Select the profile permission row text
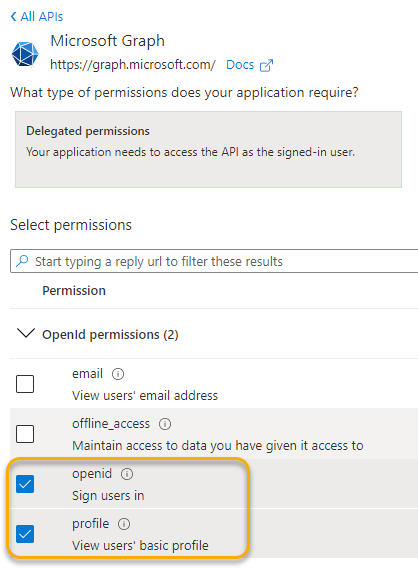Image resolution: width=418 pixels, height=569 pixels. coord(140,534)
